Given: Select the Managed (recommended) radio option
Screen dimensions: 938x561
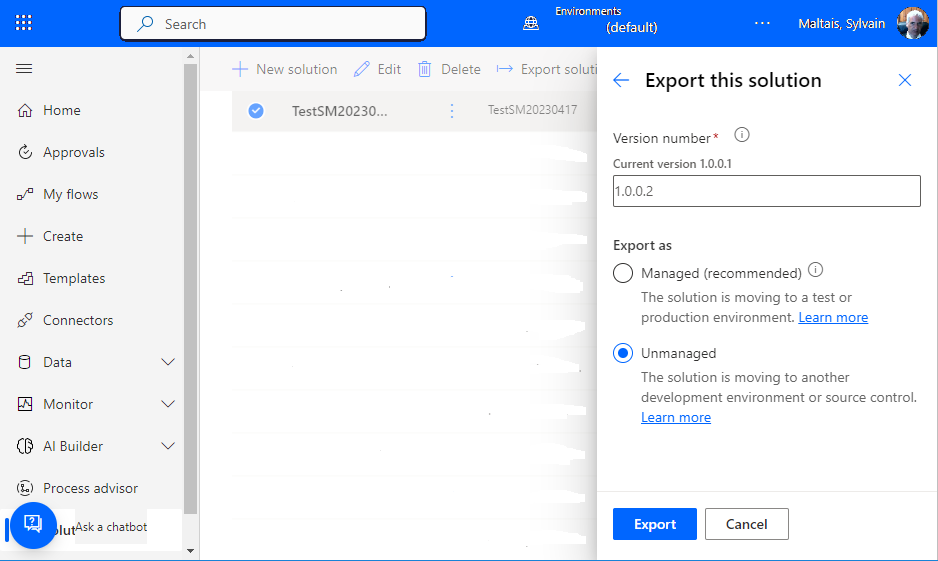Looking at the screenshot, I should pyautogui.click(x=623, y=273).
